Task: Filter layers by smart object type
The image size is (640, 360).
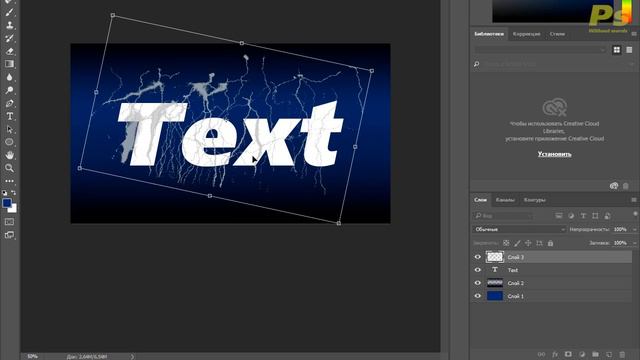Action: tap(607, 216)
